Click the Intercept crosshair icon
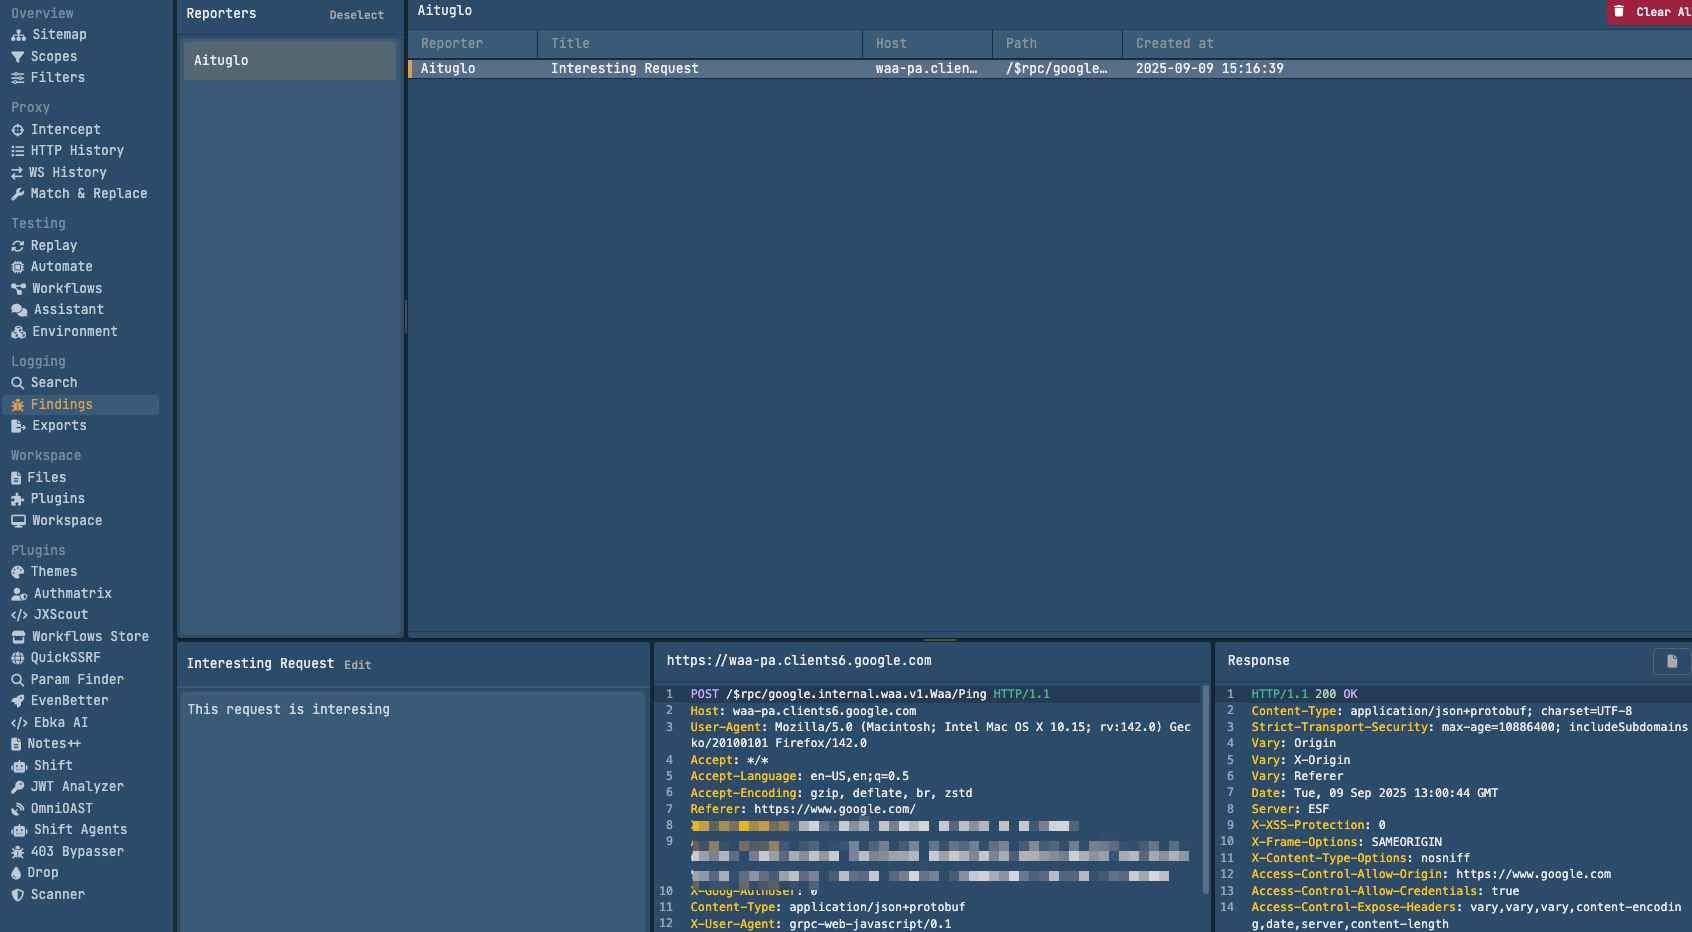Viewport: 1692px width, 932px height. (17, 130)
